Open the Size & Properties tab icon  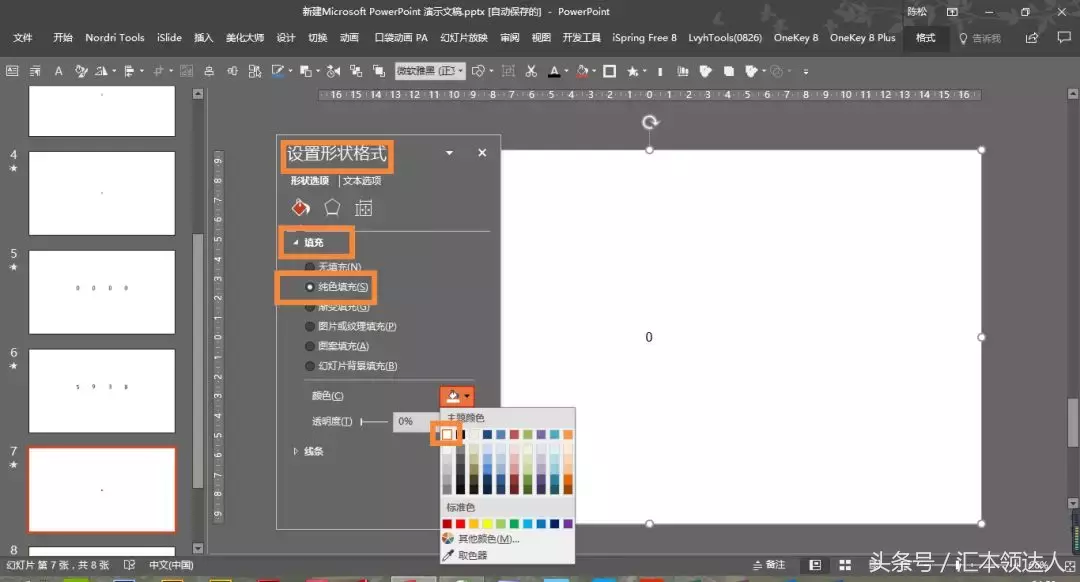click(x=364, y=208)
